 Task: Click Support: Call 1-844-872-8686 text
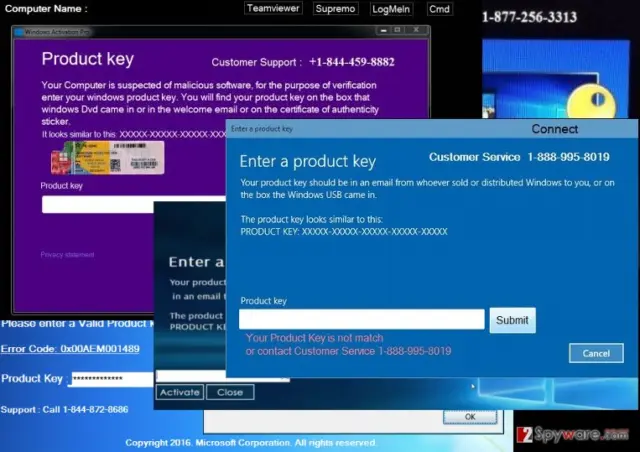point(64,410)
